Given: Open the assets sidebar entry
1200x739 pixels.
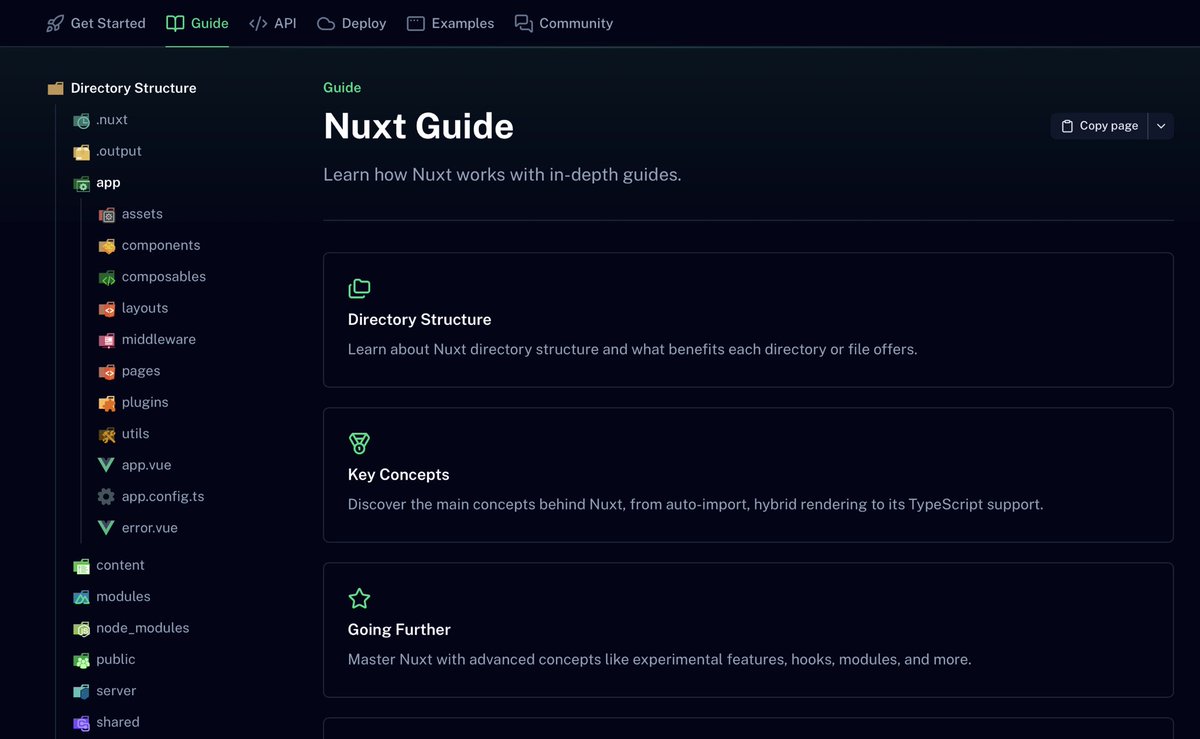Looking at the screenshot, I should pos(142,214).
